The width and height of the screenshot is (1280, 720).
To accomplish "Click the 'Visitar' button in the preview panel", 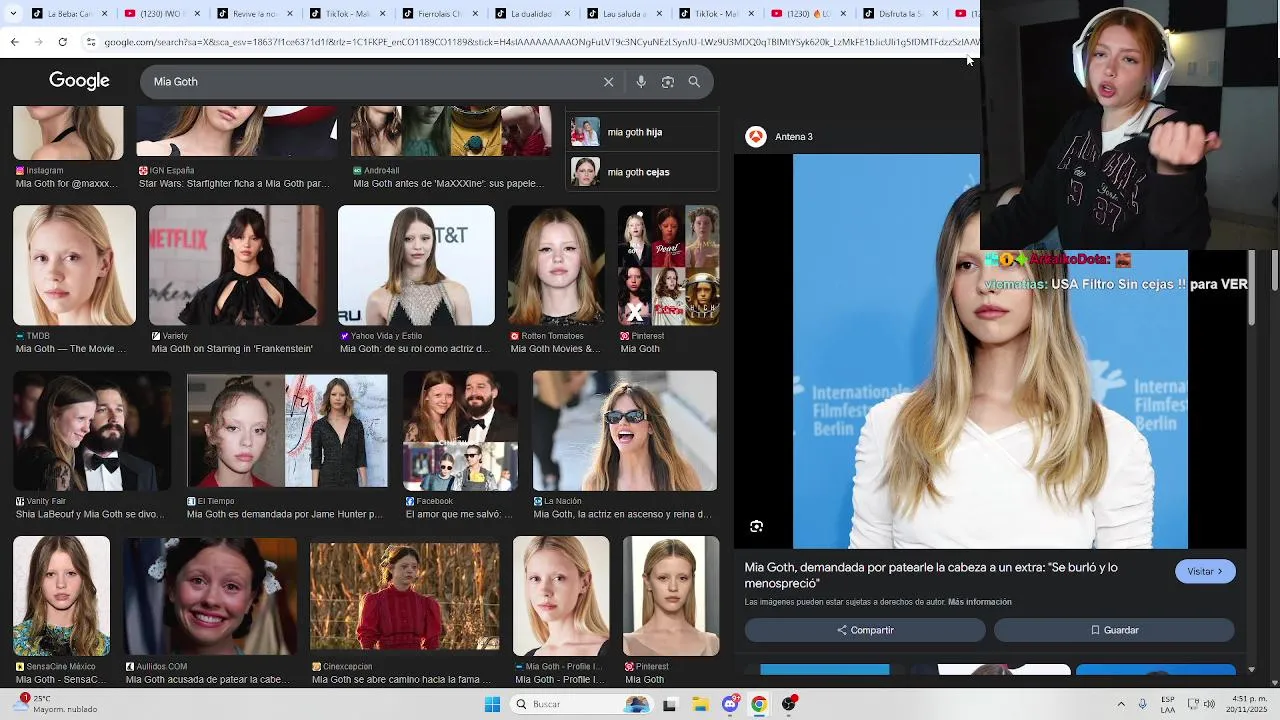I will pos(1205,571).
